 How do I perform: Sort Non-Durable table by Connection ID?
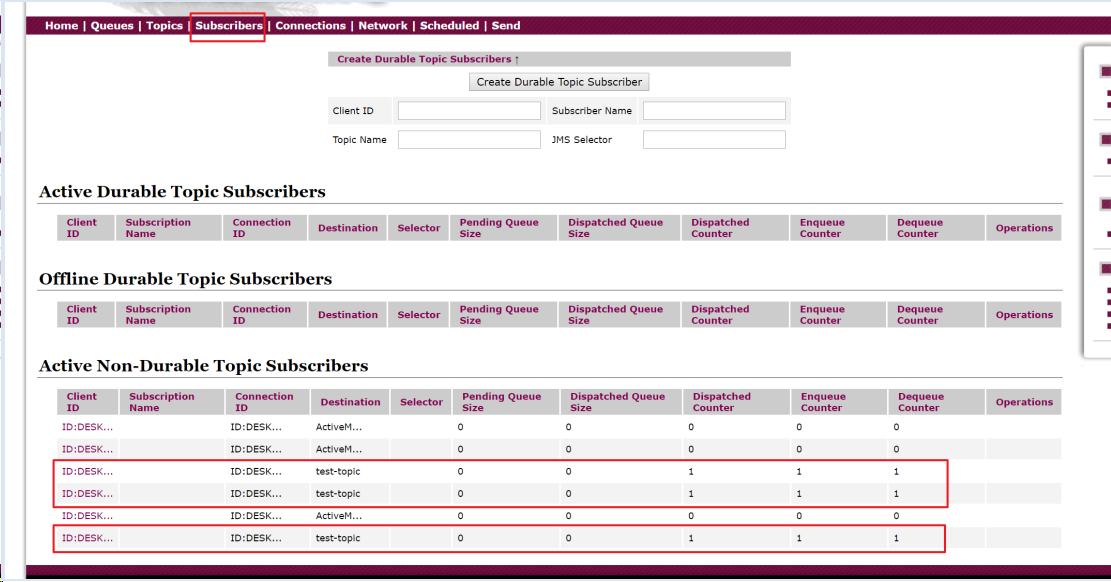268,402
